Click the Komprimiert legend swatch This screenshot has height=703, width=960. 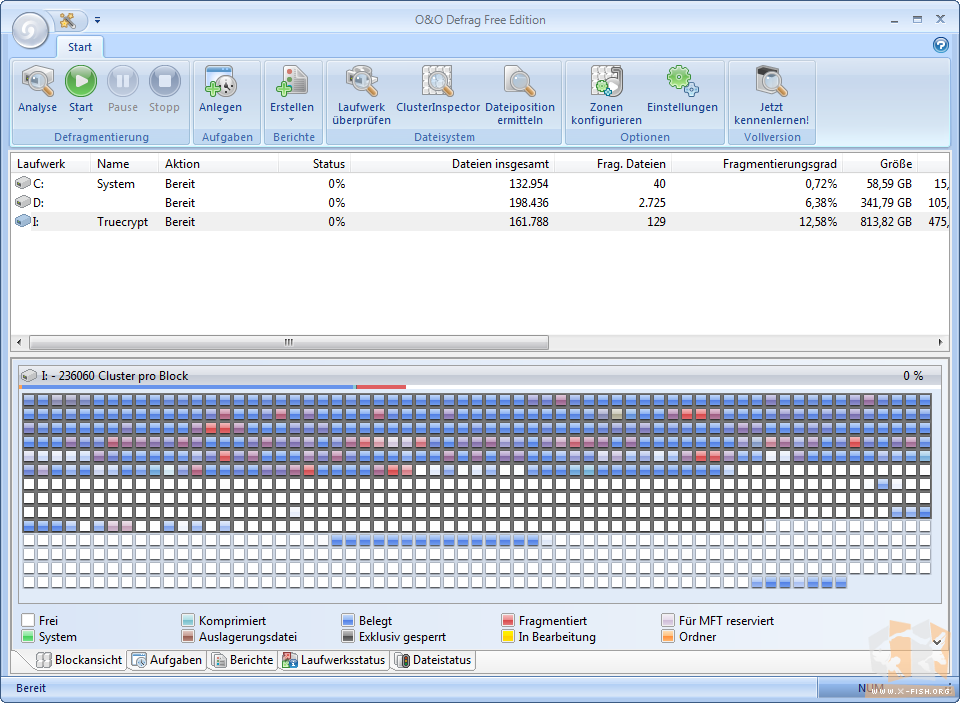pyautogui.click(x=188, y=620)
